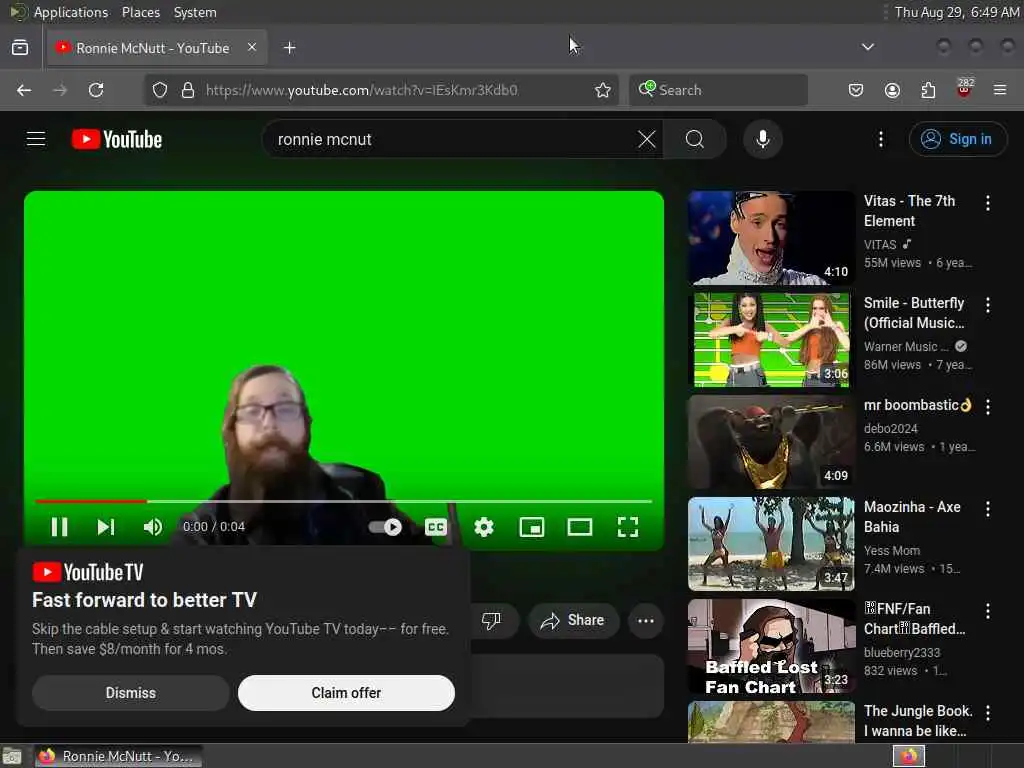
Task: Run search with magnifier button
Action: 695,139
